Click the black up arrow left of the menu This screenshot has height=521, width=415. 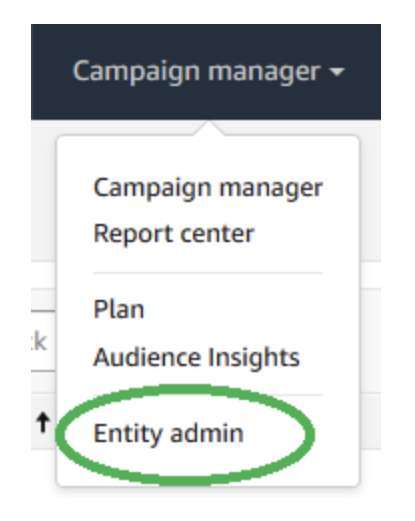click(x=43, y=422)
